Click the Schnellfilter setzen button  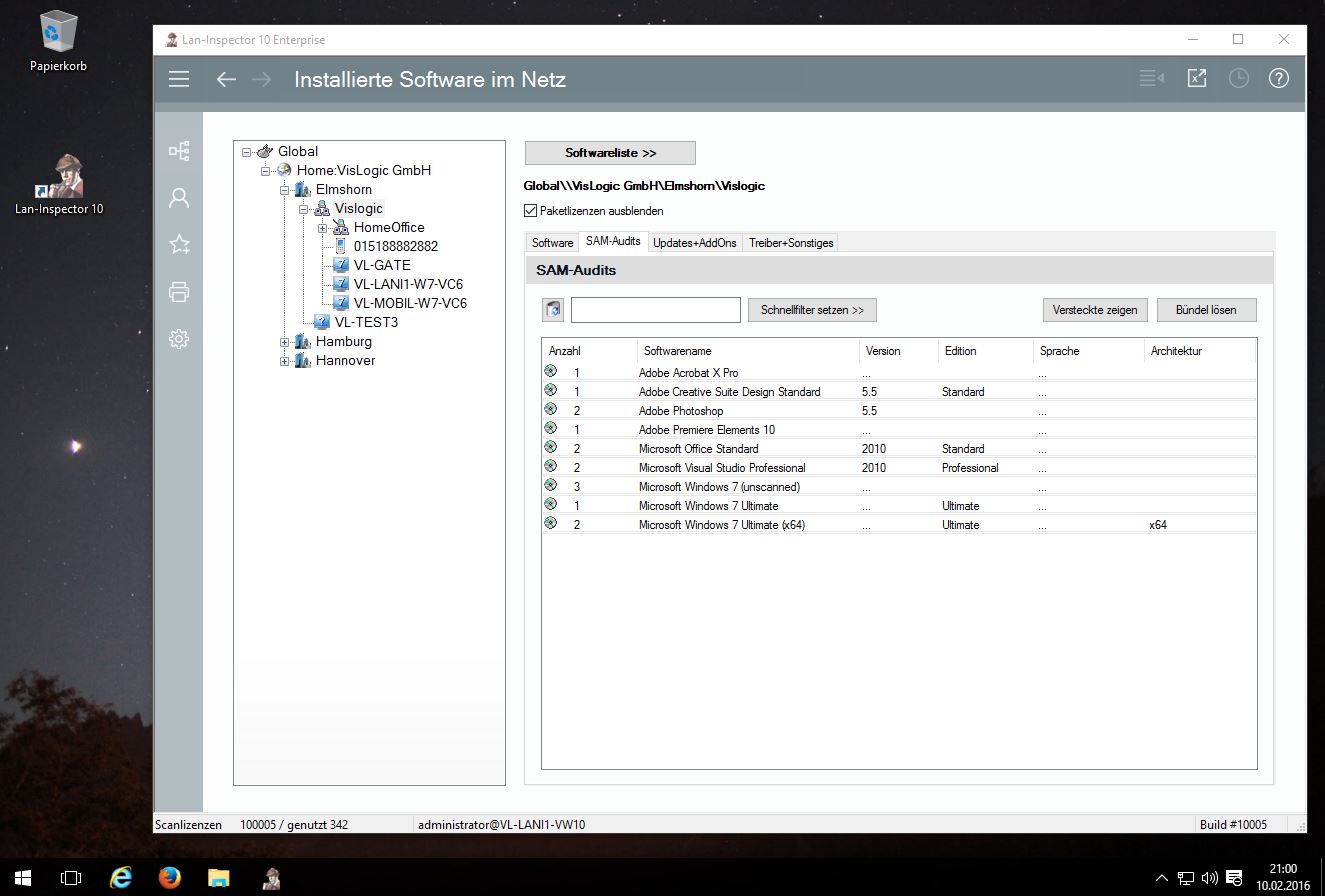pyautogui.click(x=812, y=310)
